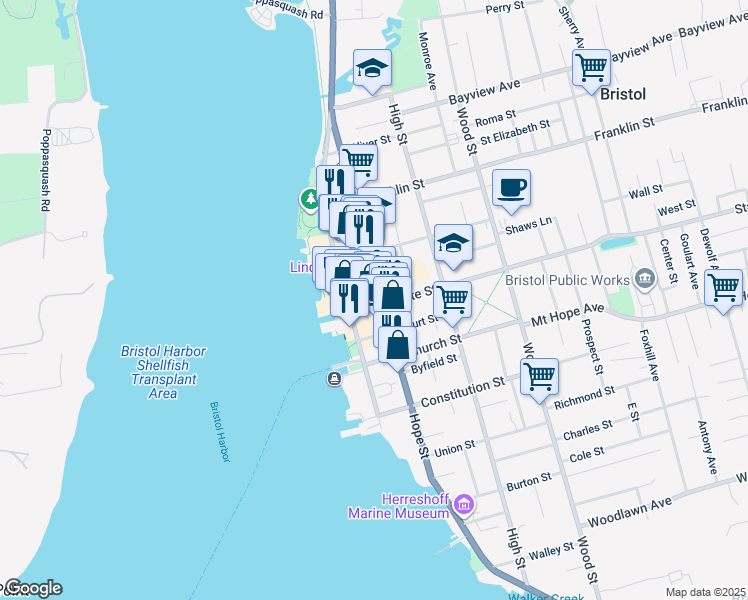
Task: Click the Byfield St label
Action: 434,364
